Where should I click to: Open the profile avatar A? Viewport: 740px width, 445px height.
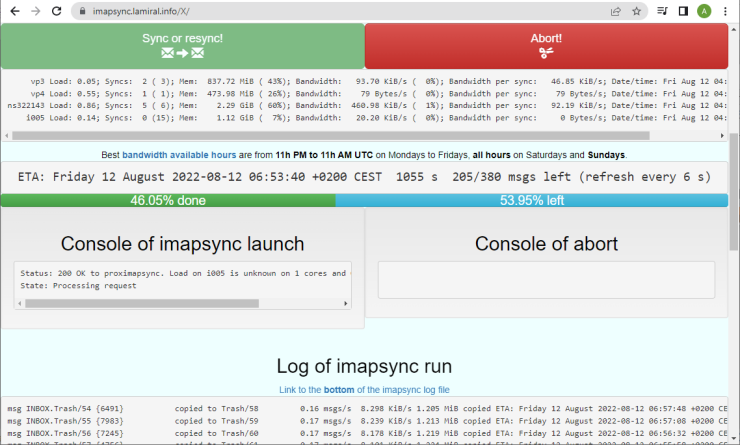click(704, 11)
